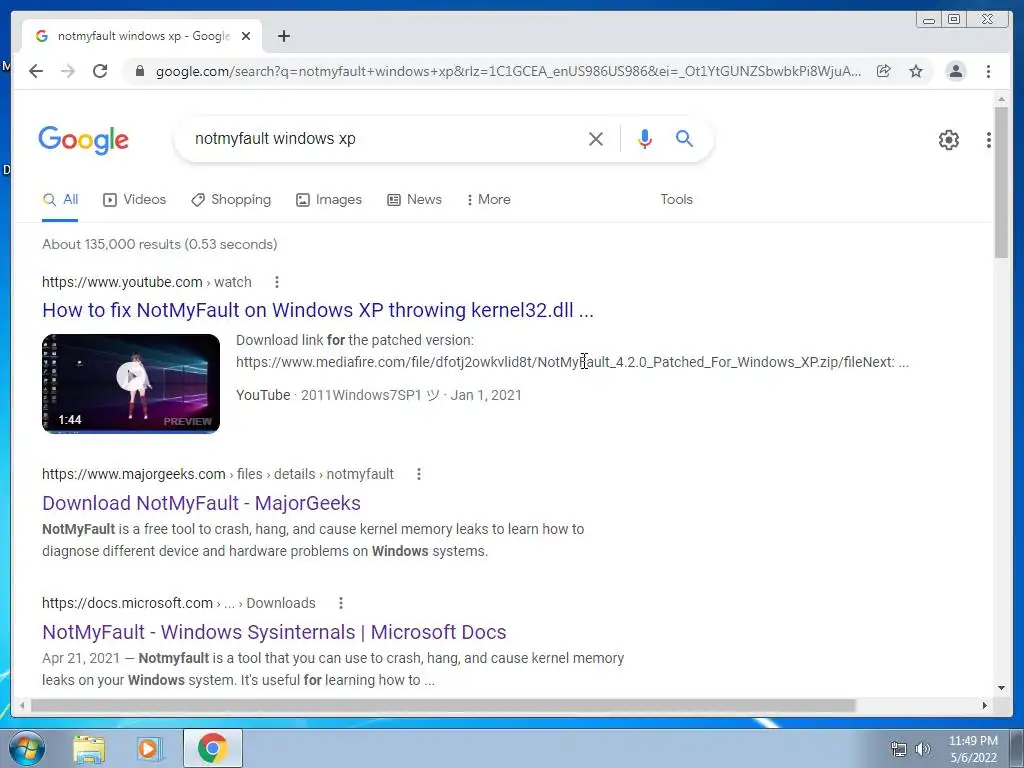
Task: Bookmark this page with the star
Action: coord(916,71)
